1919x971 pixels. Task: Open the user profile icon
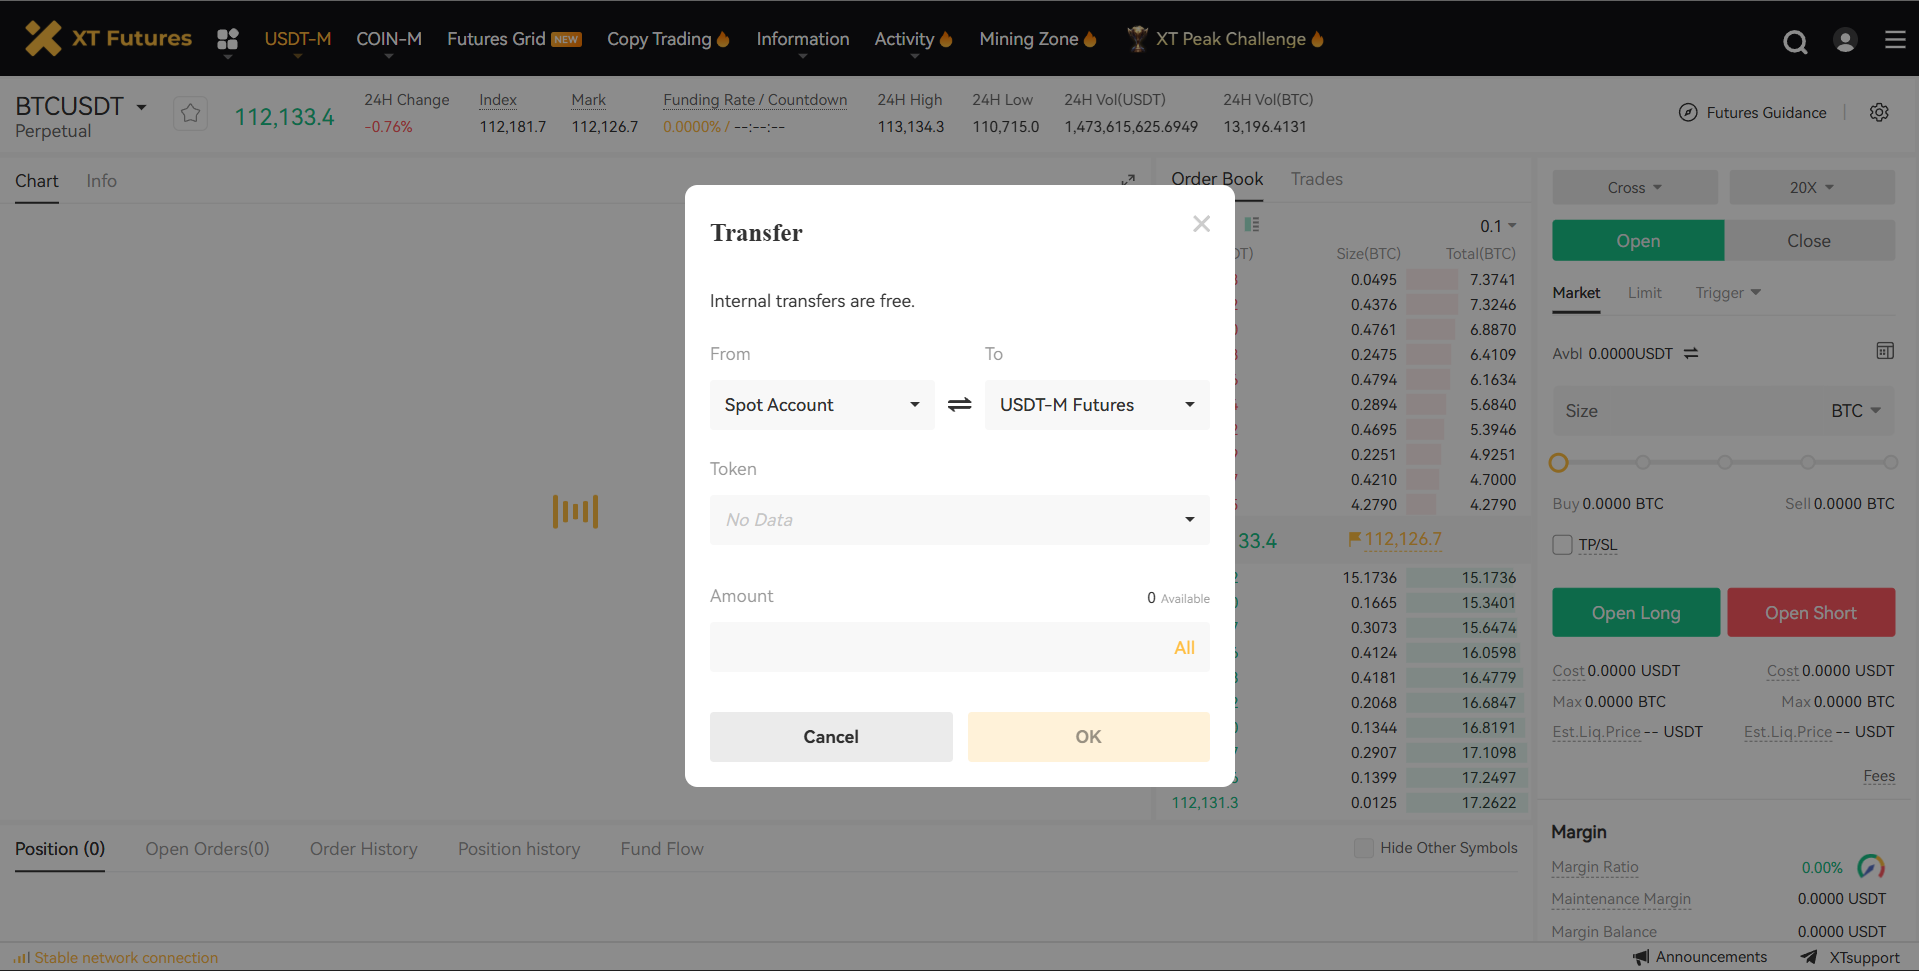click(1845, 40)
